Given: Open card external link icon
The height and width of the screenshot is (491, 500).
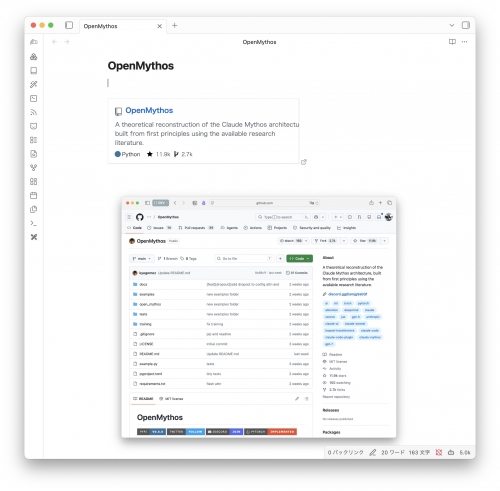Looking at the screenshot, I should [304, 162].
